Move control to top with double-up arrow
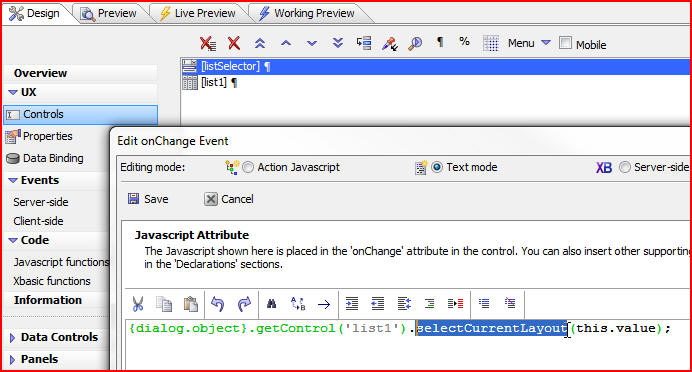The image size is (692, 372). pos(260,43)
